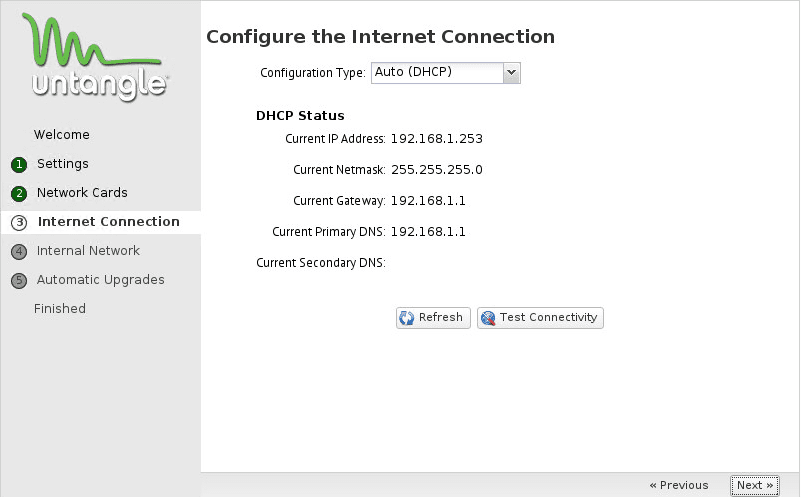Click the step 2 green circle icon
Screen dimensions: 801x497
tap(19, 193)
